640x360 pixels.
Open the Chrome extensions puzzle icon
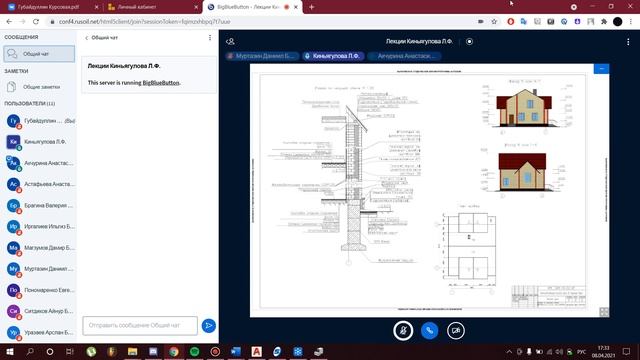[x=604, y=22]
